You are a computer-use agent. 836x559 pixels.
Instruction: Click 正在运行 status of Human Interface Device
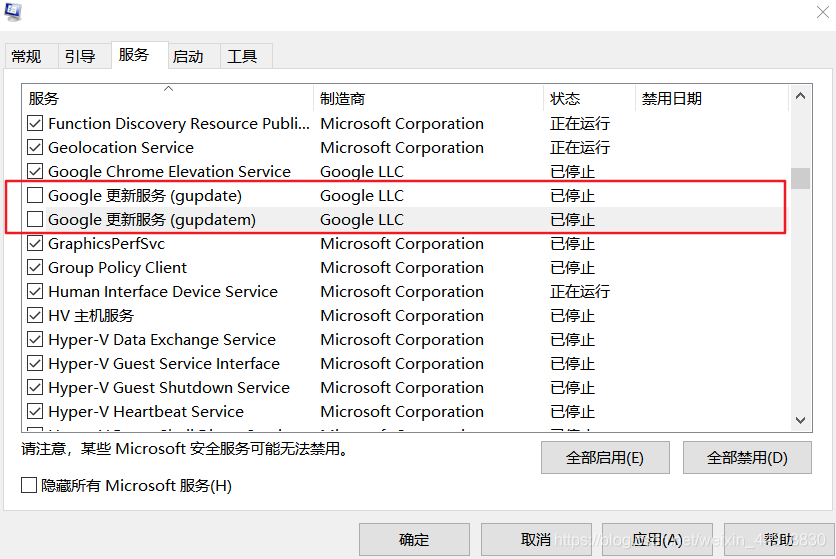point(580,292)
